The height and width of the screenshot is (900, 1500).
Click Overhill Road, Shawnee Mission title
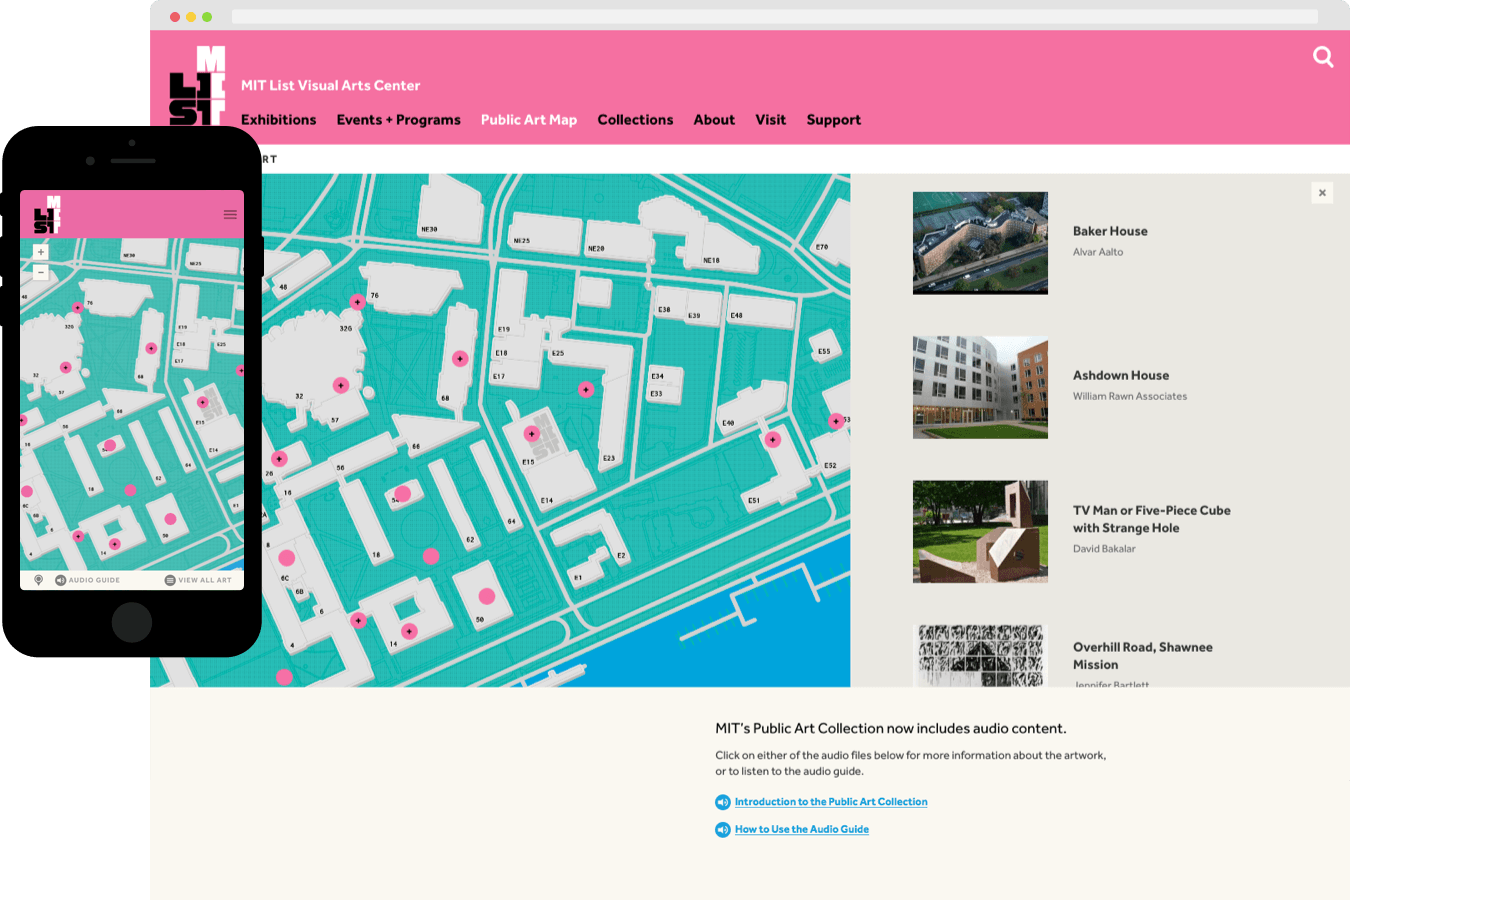click(1143, 656)
